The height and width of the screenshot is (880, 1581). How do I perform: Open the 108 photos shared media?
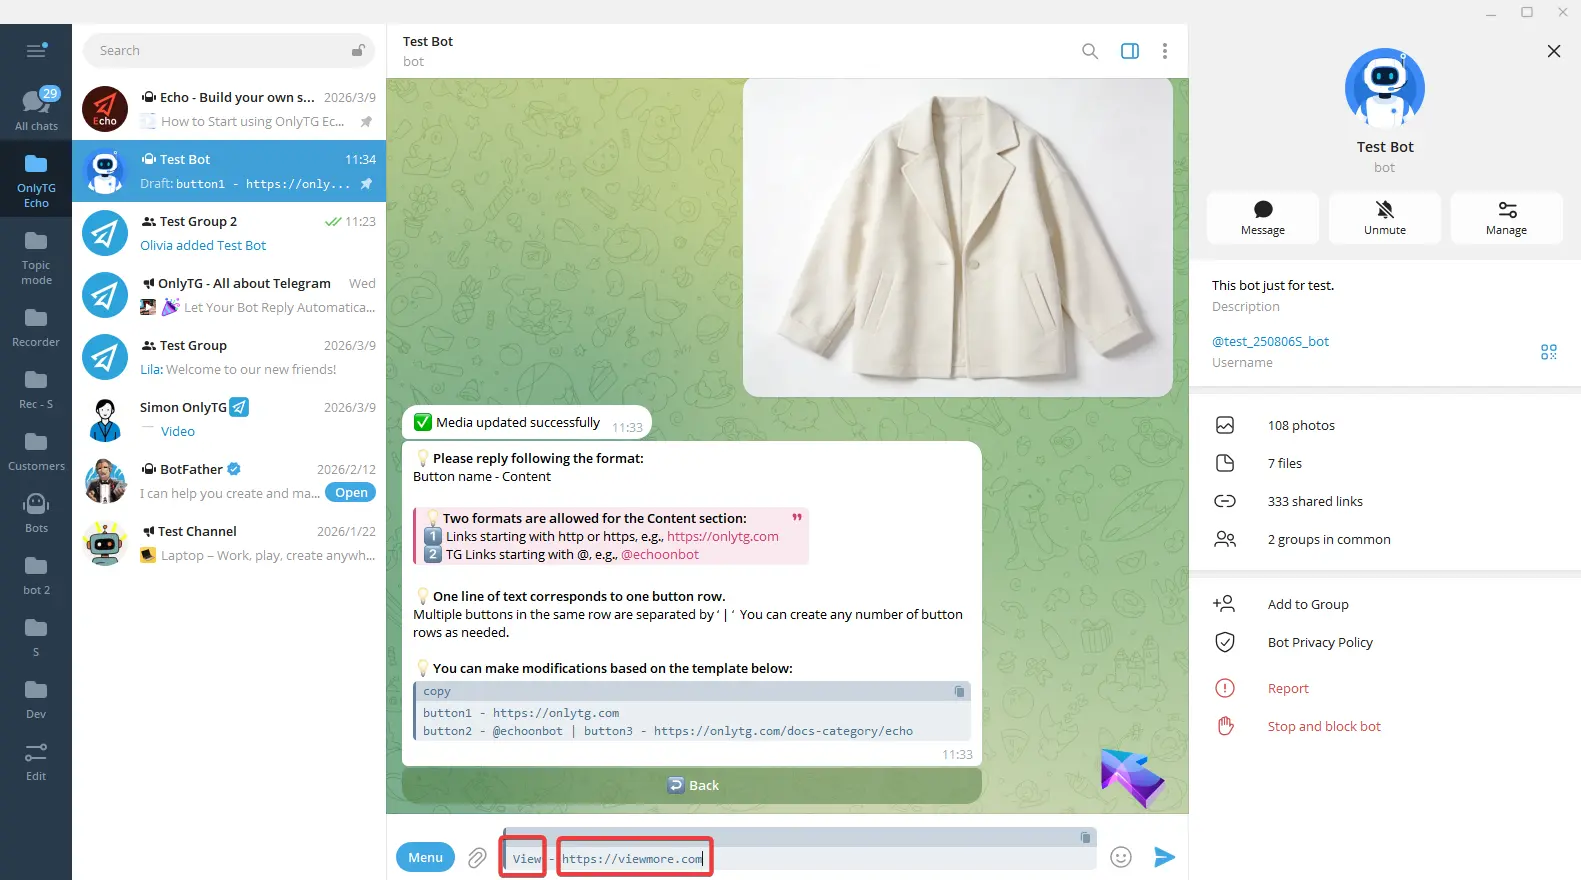point(1300,426)
